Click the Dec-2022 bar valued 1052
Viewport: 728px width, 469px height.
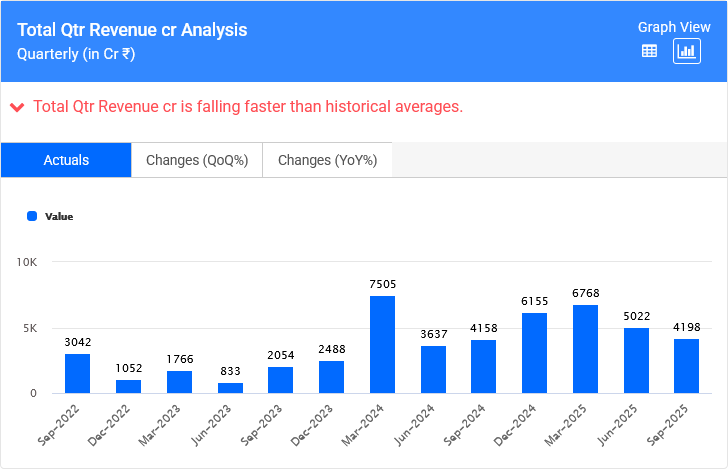point(128,387)
